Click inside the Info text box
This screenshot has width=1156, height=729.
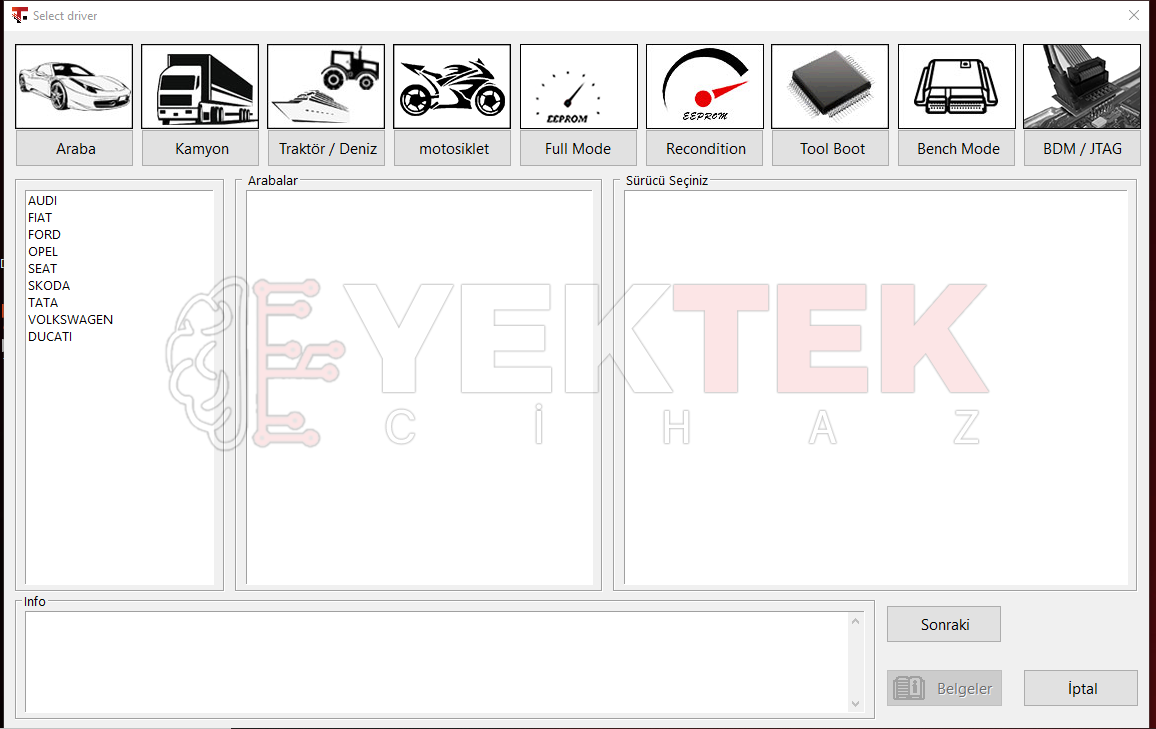click(437, 662)
